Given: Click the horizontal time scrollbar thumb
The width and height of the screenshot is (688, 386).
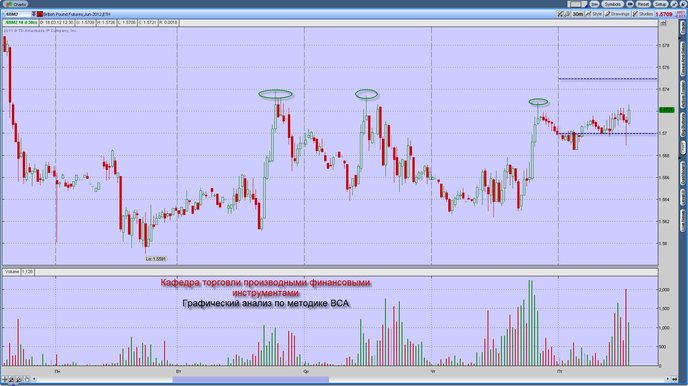Looking at the screenshot, I should click(251, 379).
